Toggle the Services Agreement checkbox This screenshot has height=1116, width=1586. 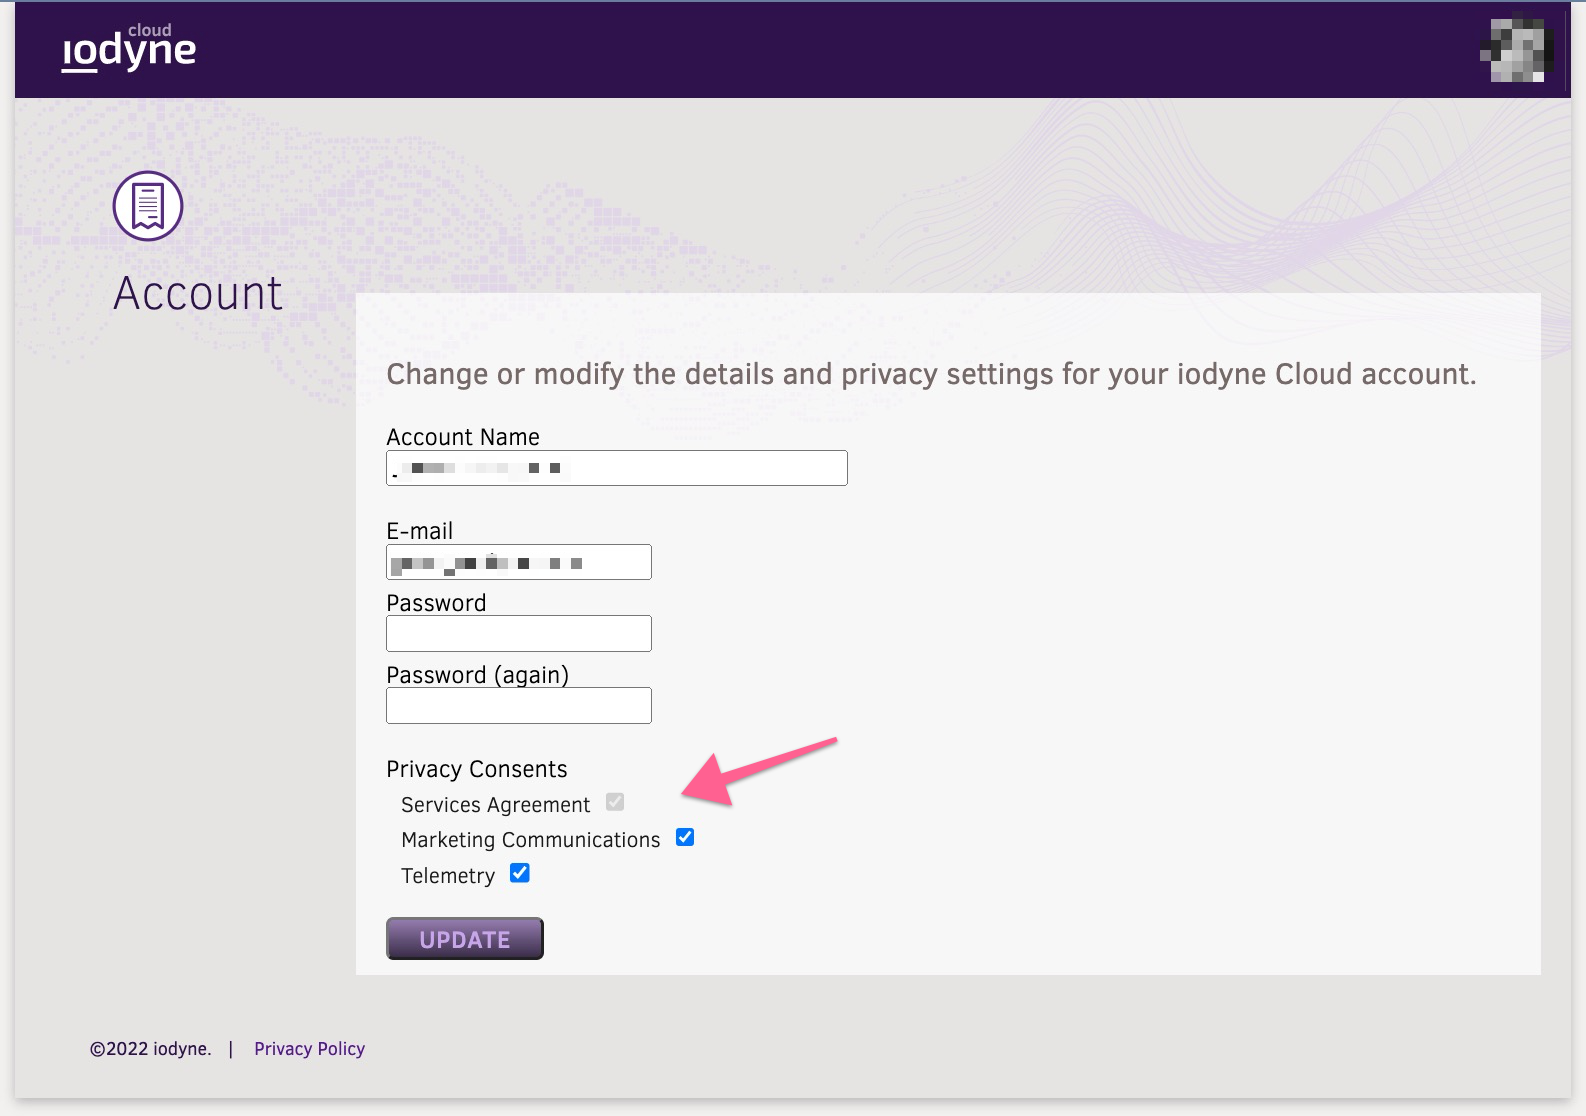[x=615, y=802]
